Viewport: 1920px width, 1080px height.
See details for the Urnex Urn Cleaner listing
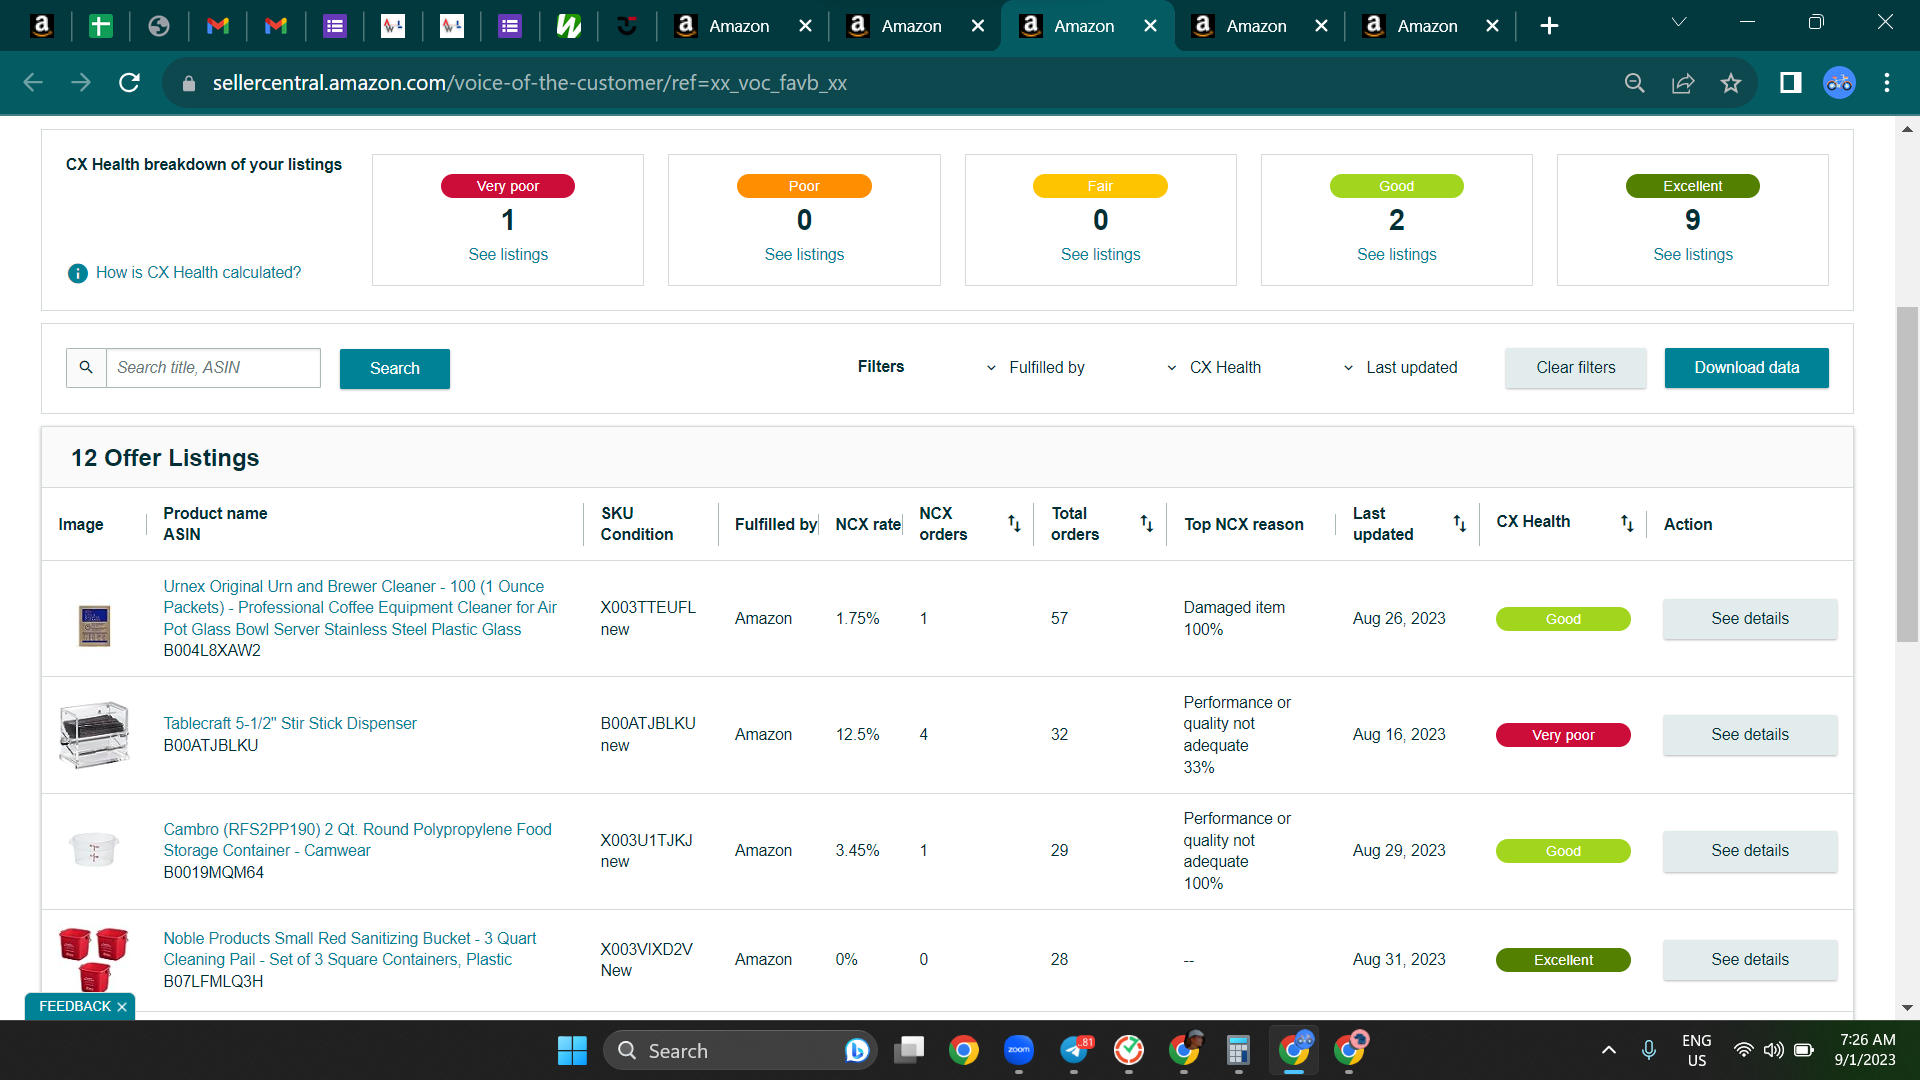point(1750,619)
